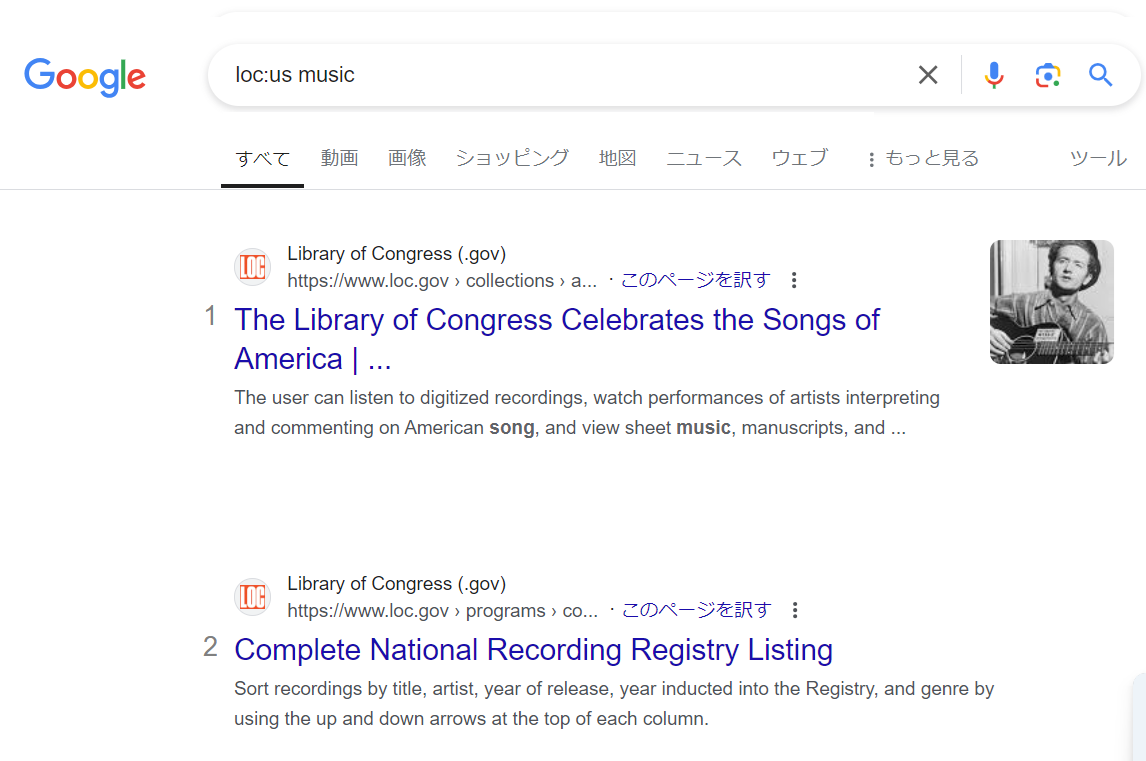The width and height of the screenshot is (1146, 761).
Task: Open three-dot menu of second result
Action: (x=794, y=610)
